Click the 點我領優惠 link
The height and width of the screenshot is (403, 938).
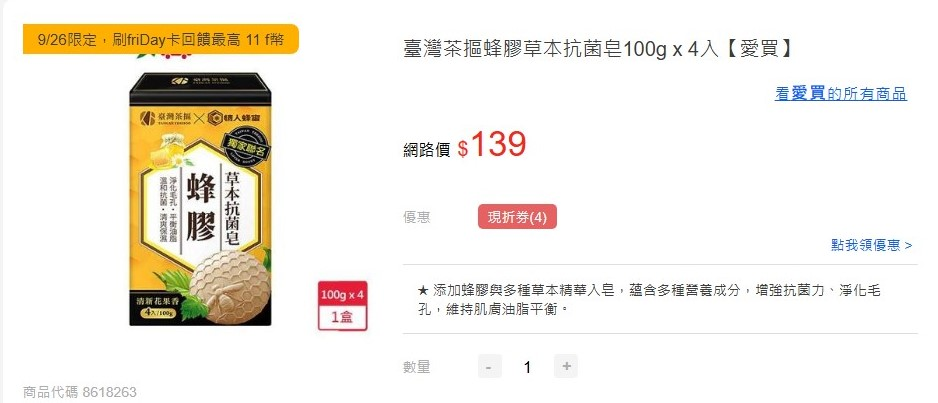(871, 245)
